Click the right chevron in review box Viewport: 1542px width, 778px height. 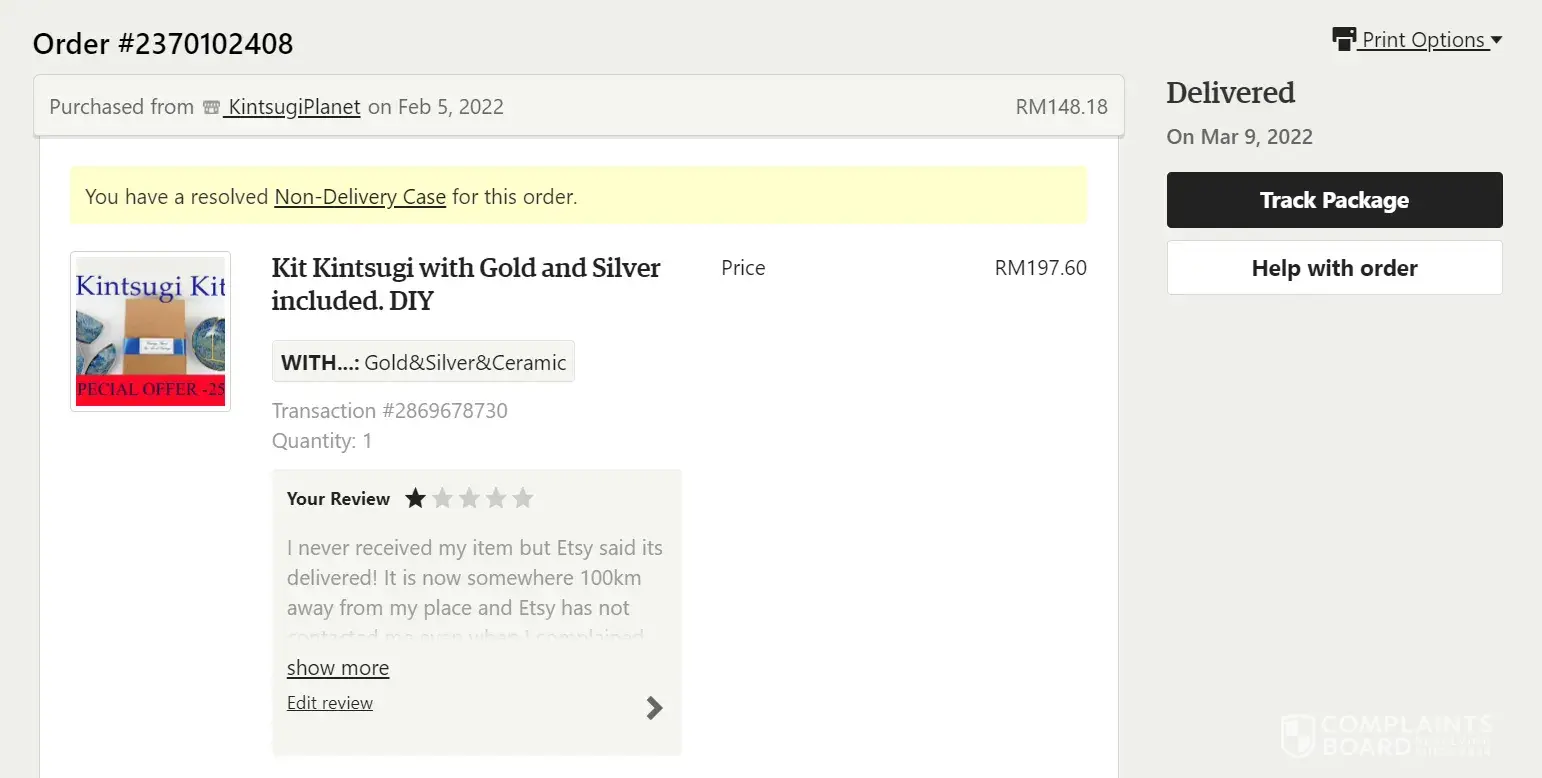pos(654,708)
